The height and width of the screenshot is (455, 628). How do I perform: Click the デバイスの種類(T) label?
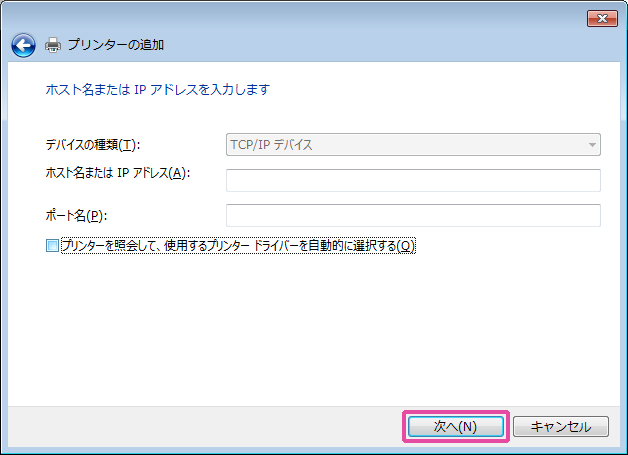(91, 146)
